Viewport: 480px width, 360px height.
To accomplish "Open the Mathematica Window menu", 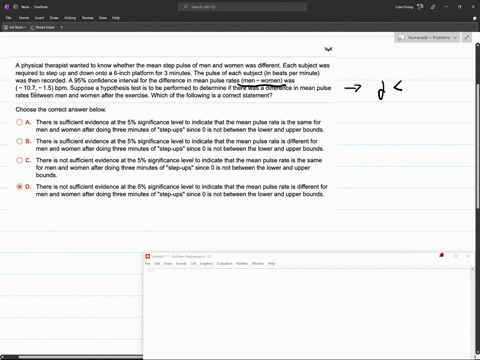I will [258, 263].
